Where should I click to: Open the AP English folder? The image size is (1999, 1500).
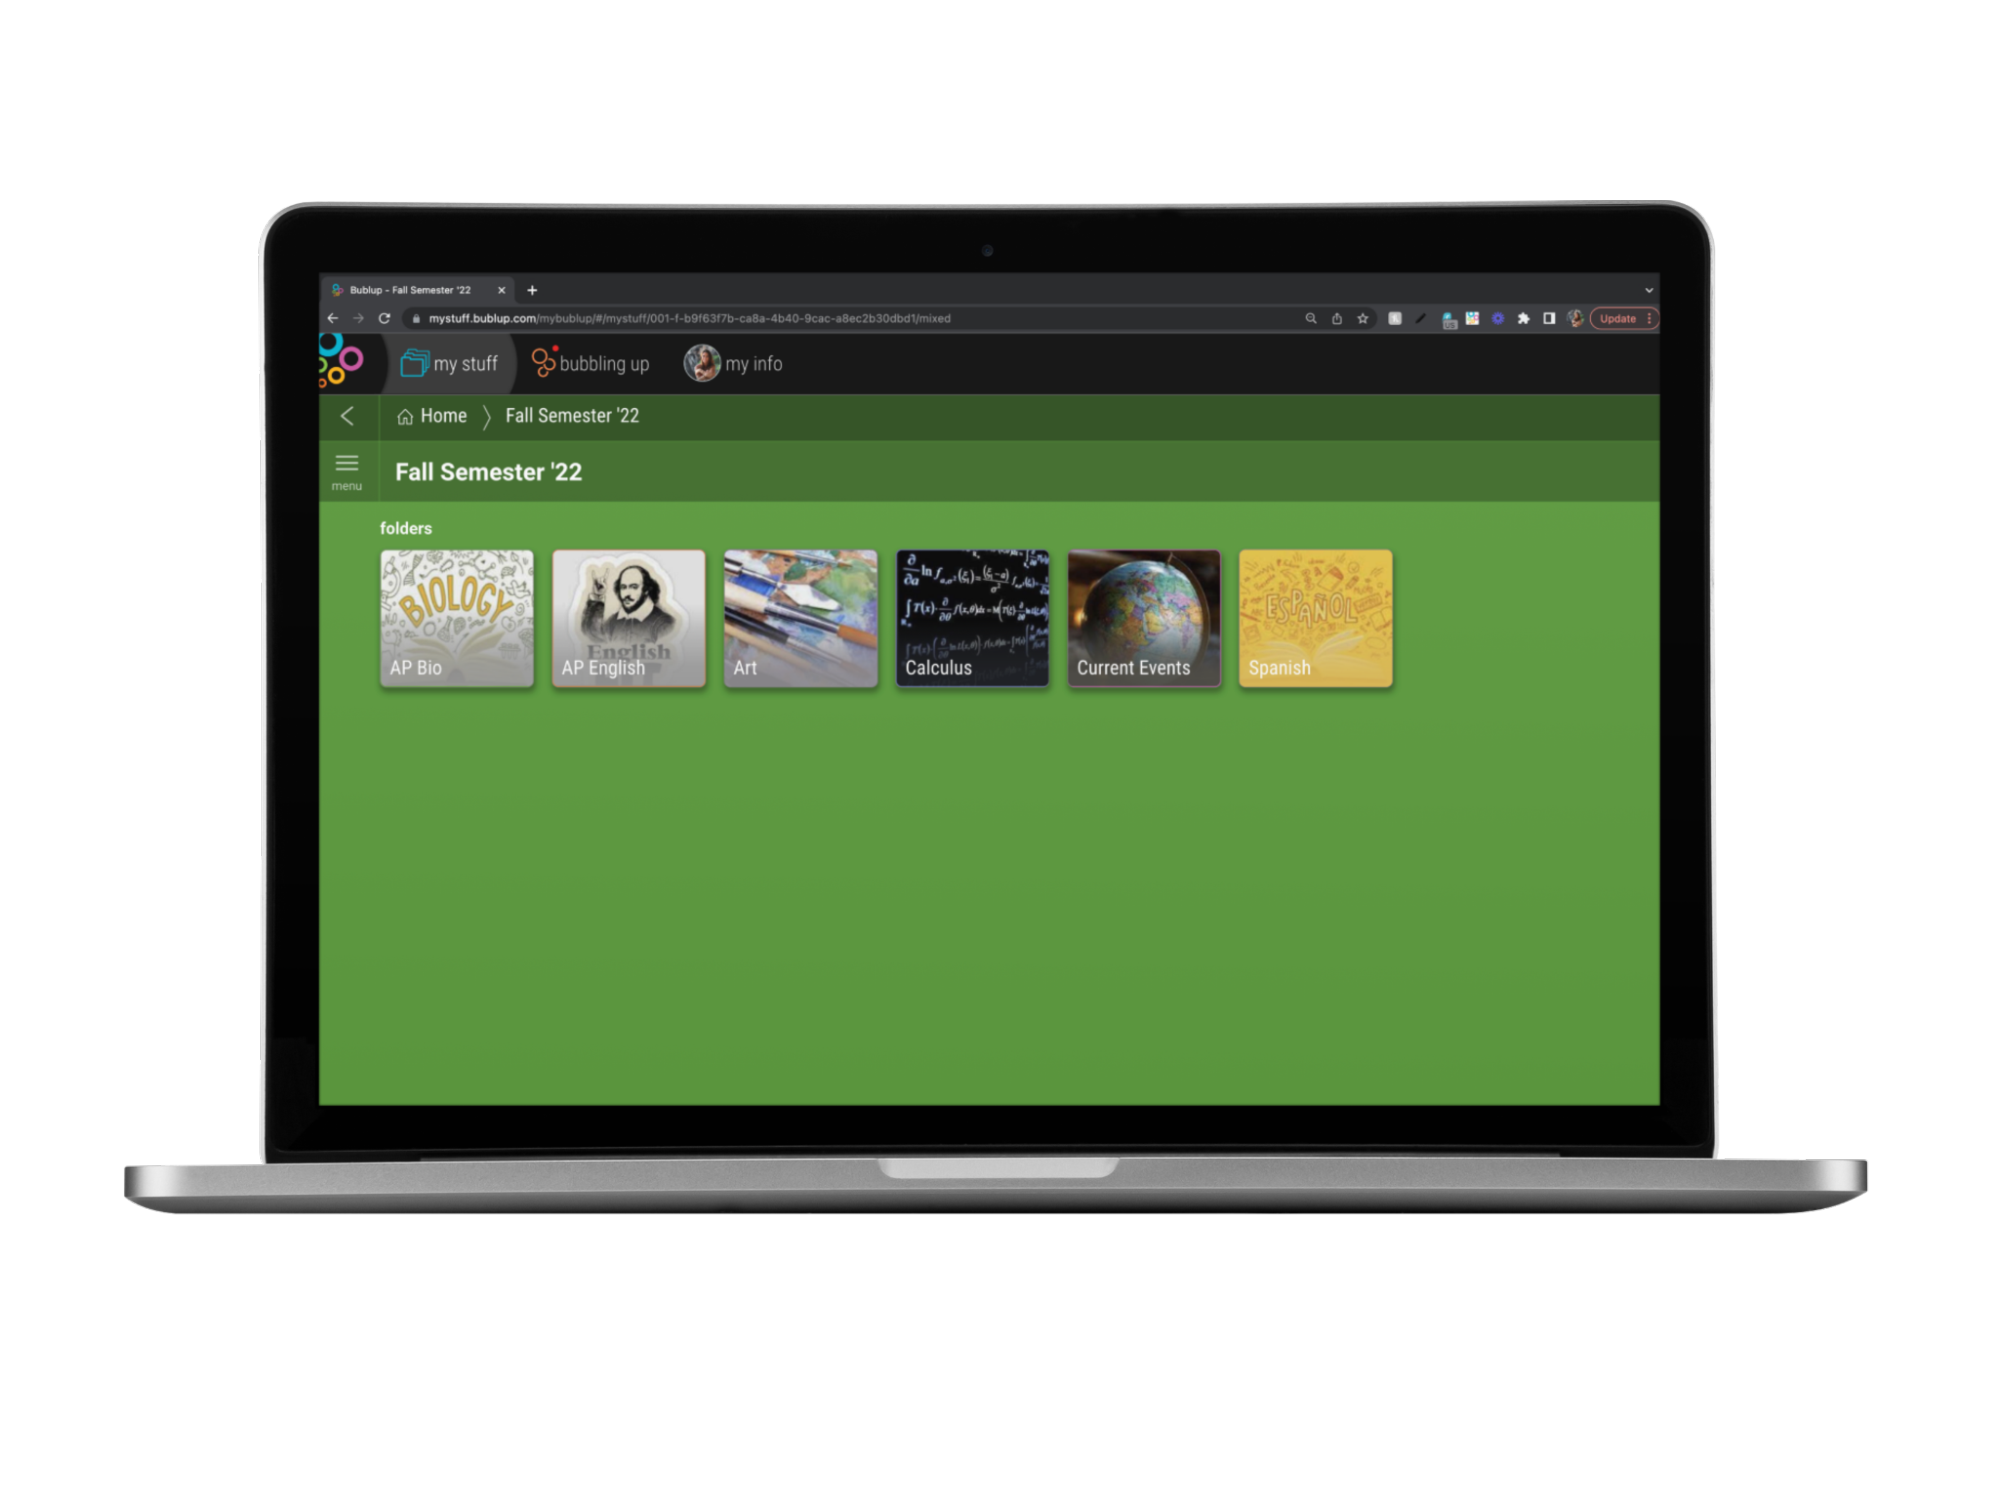pyautogui.click(x=627, y=616)
